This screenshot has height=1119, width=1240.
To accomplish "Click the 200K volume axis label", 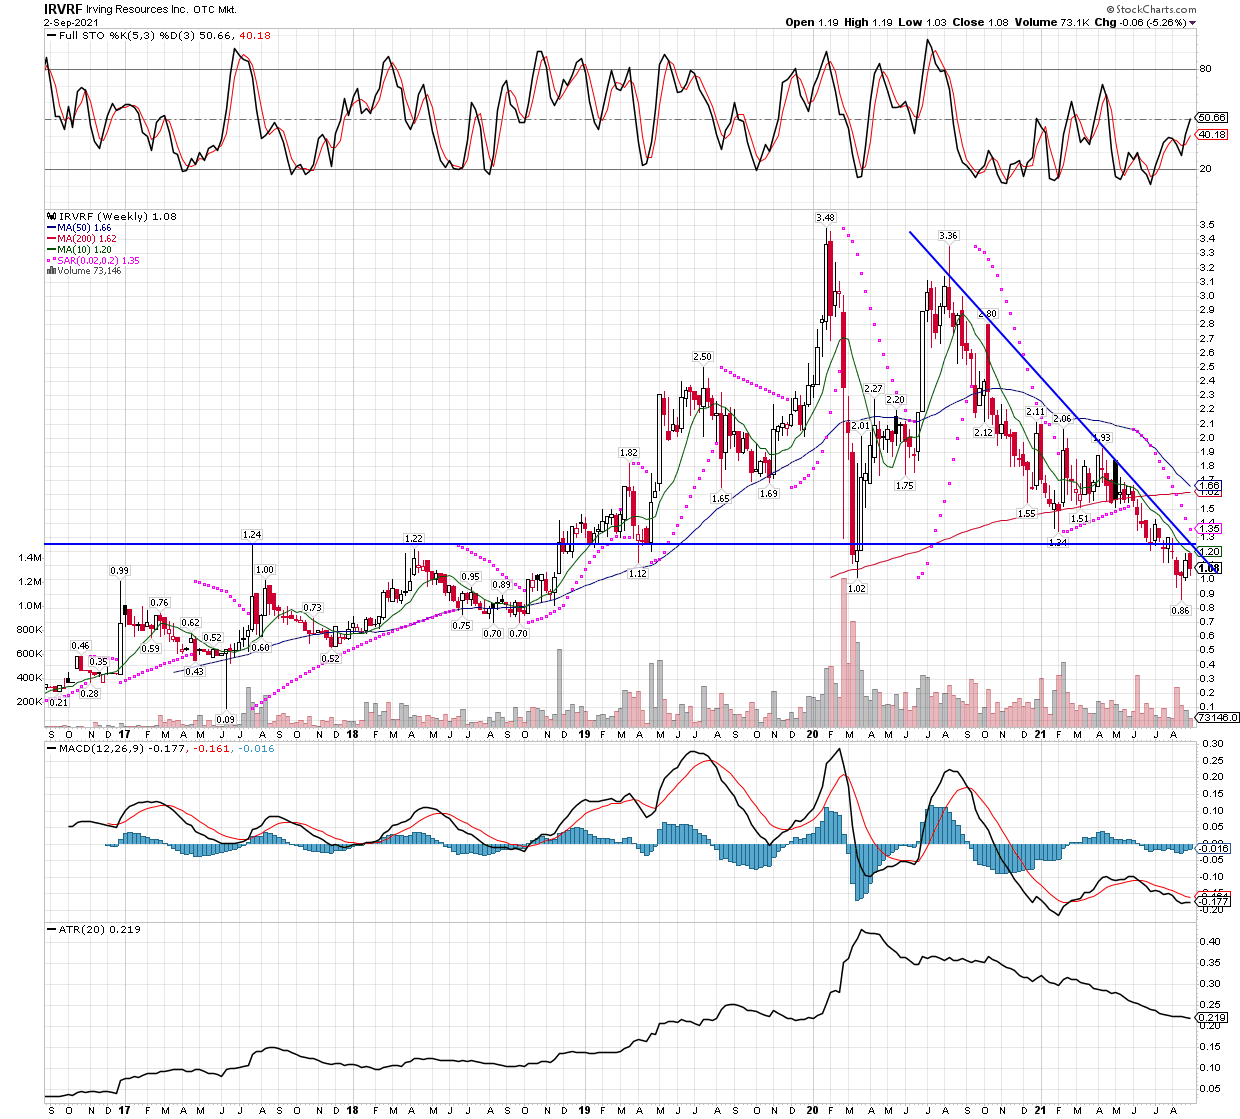I will (x=29, y=701).
